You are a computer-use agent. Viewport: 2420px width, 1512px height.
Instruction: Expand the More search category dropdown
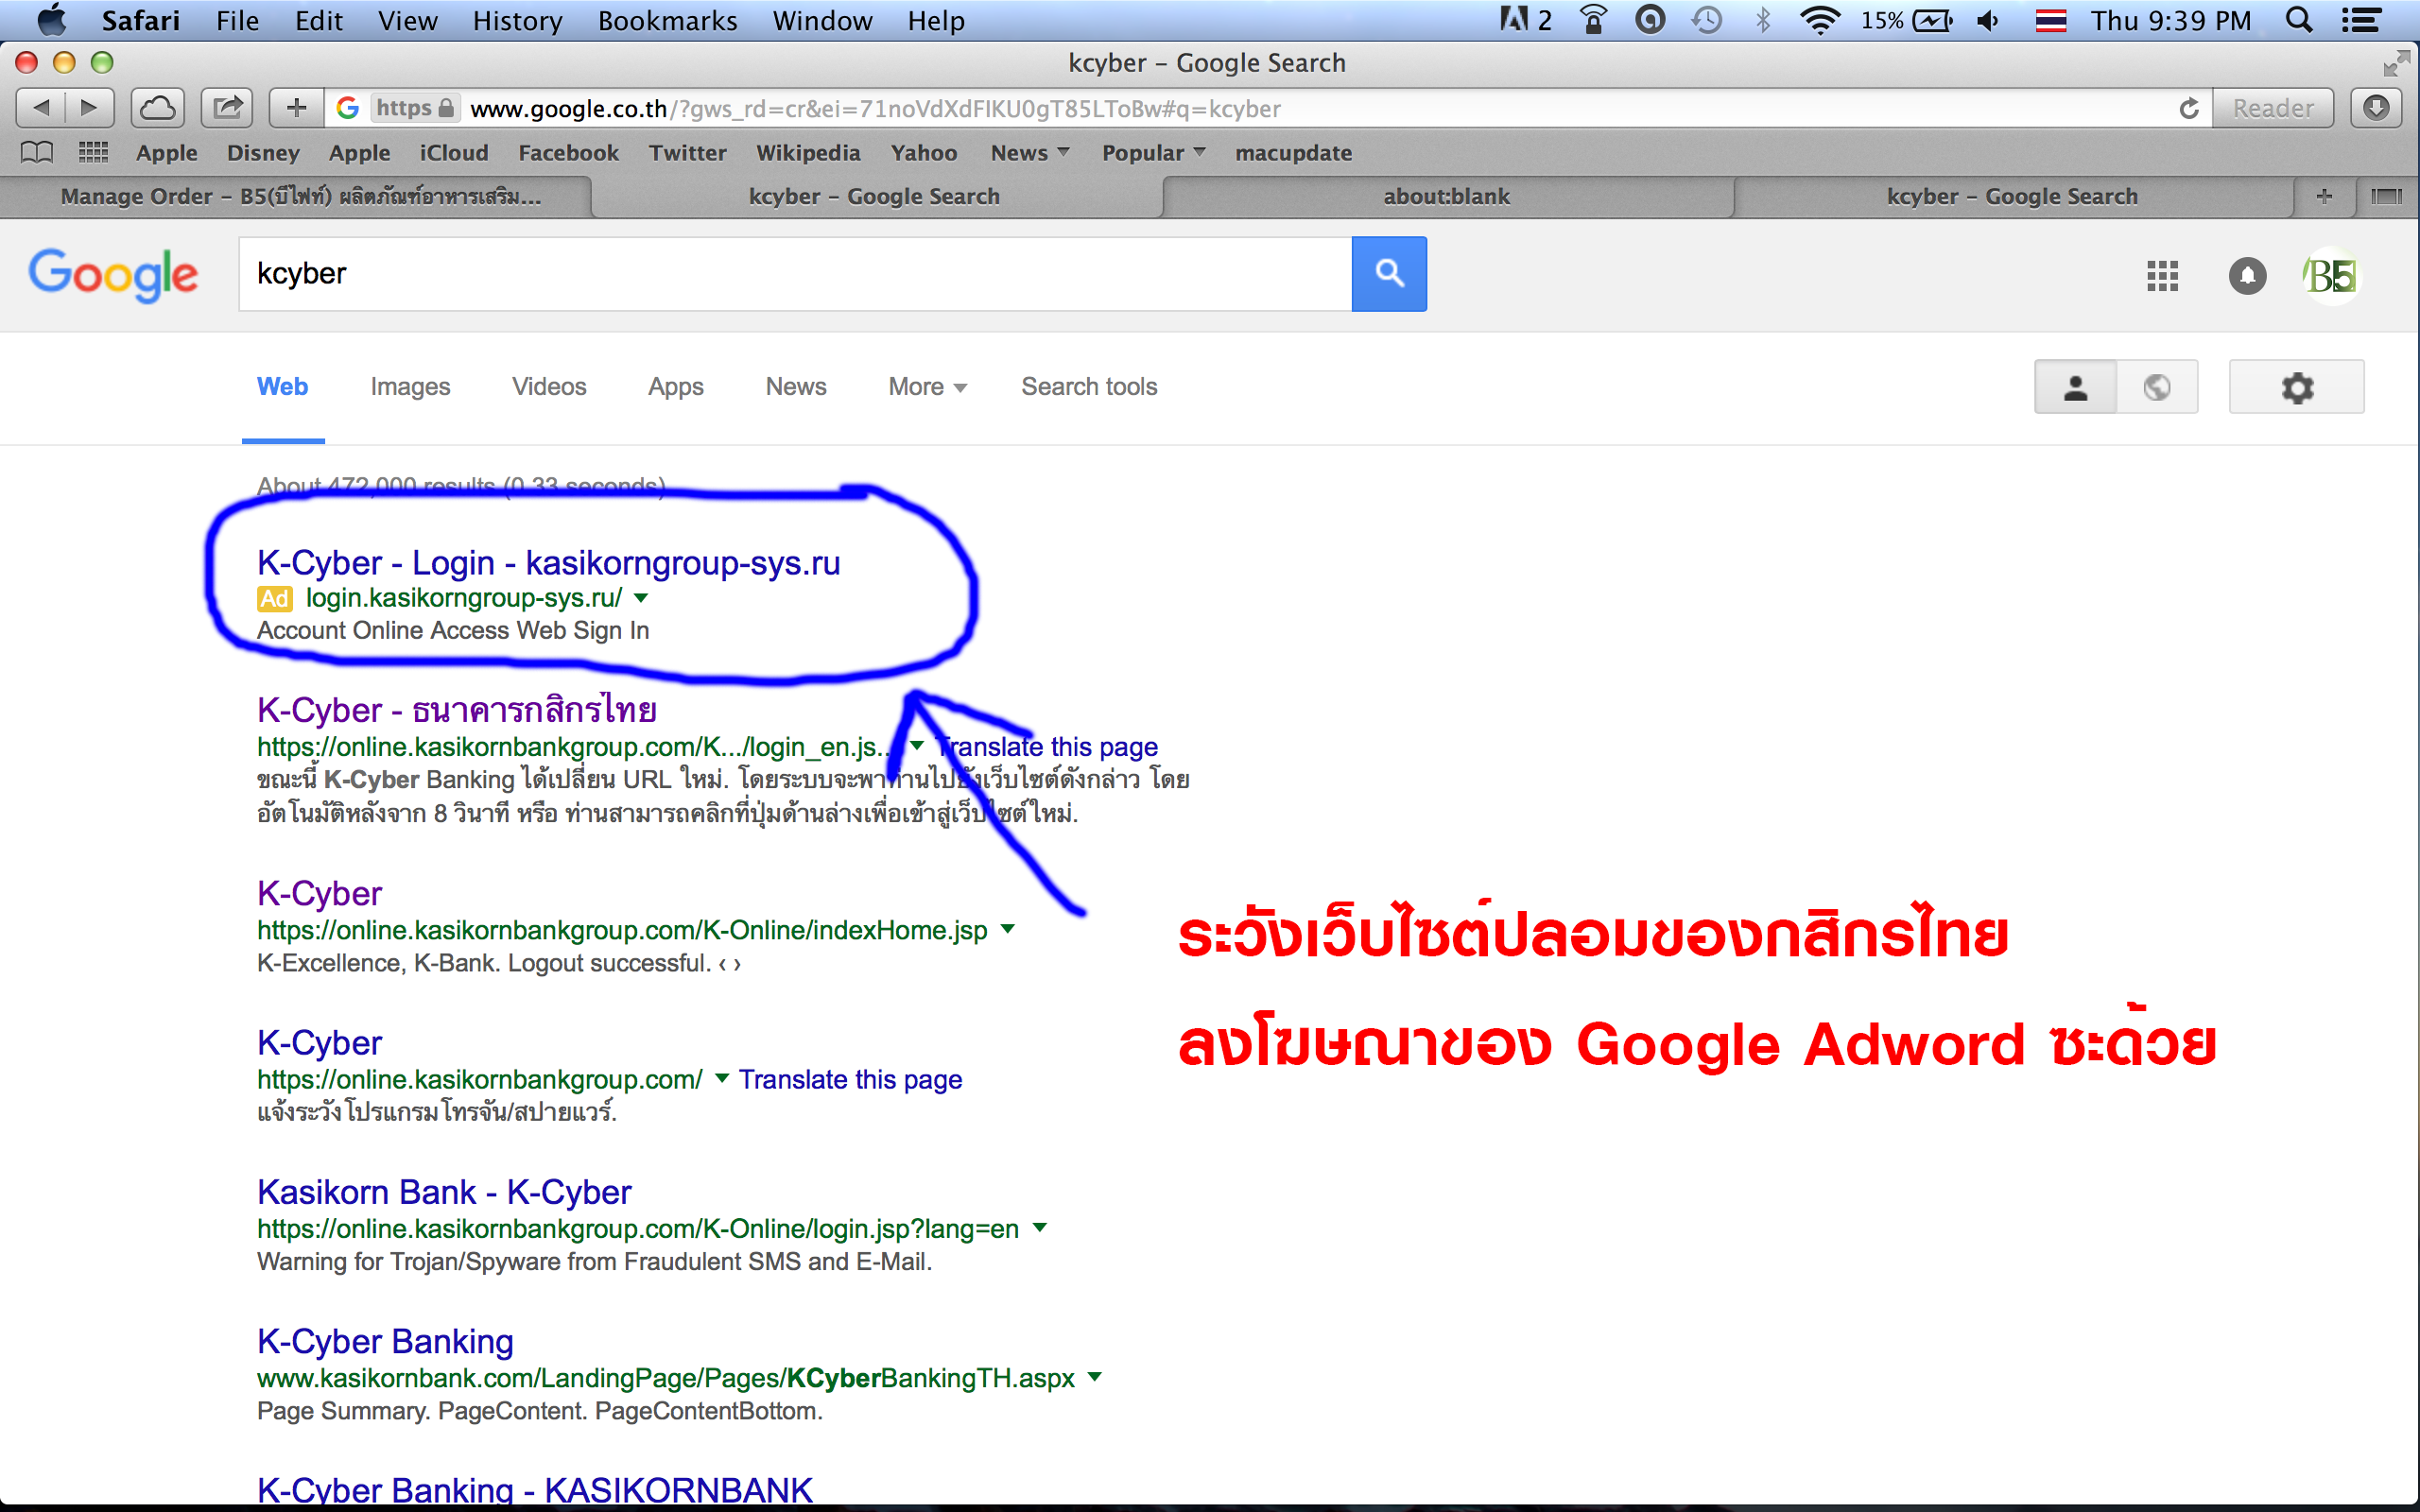927,387
